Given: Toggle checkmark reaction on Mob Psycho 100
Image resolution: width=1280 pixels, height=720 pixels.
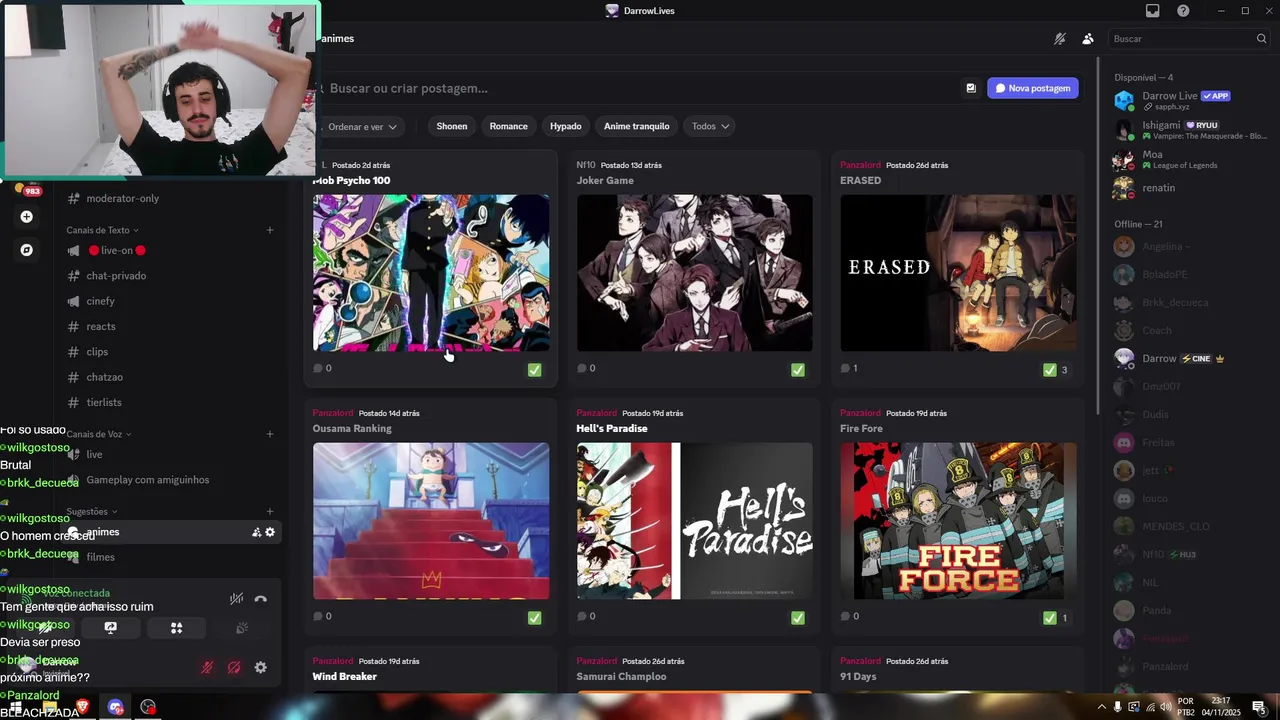Looking at the screenshot, I should (x=534, y=370).
